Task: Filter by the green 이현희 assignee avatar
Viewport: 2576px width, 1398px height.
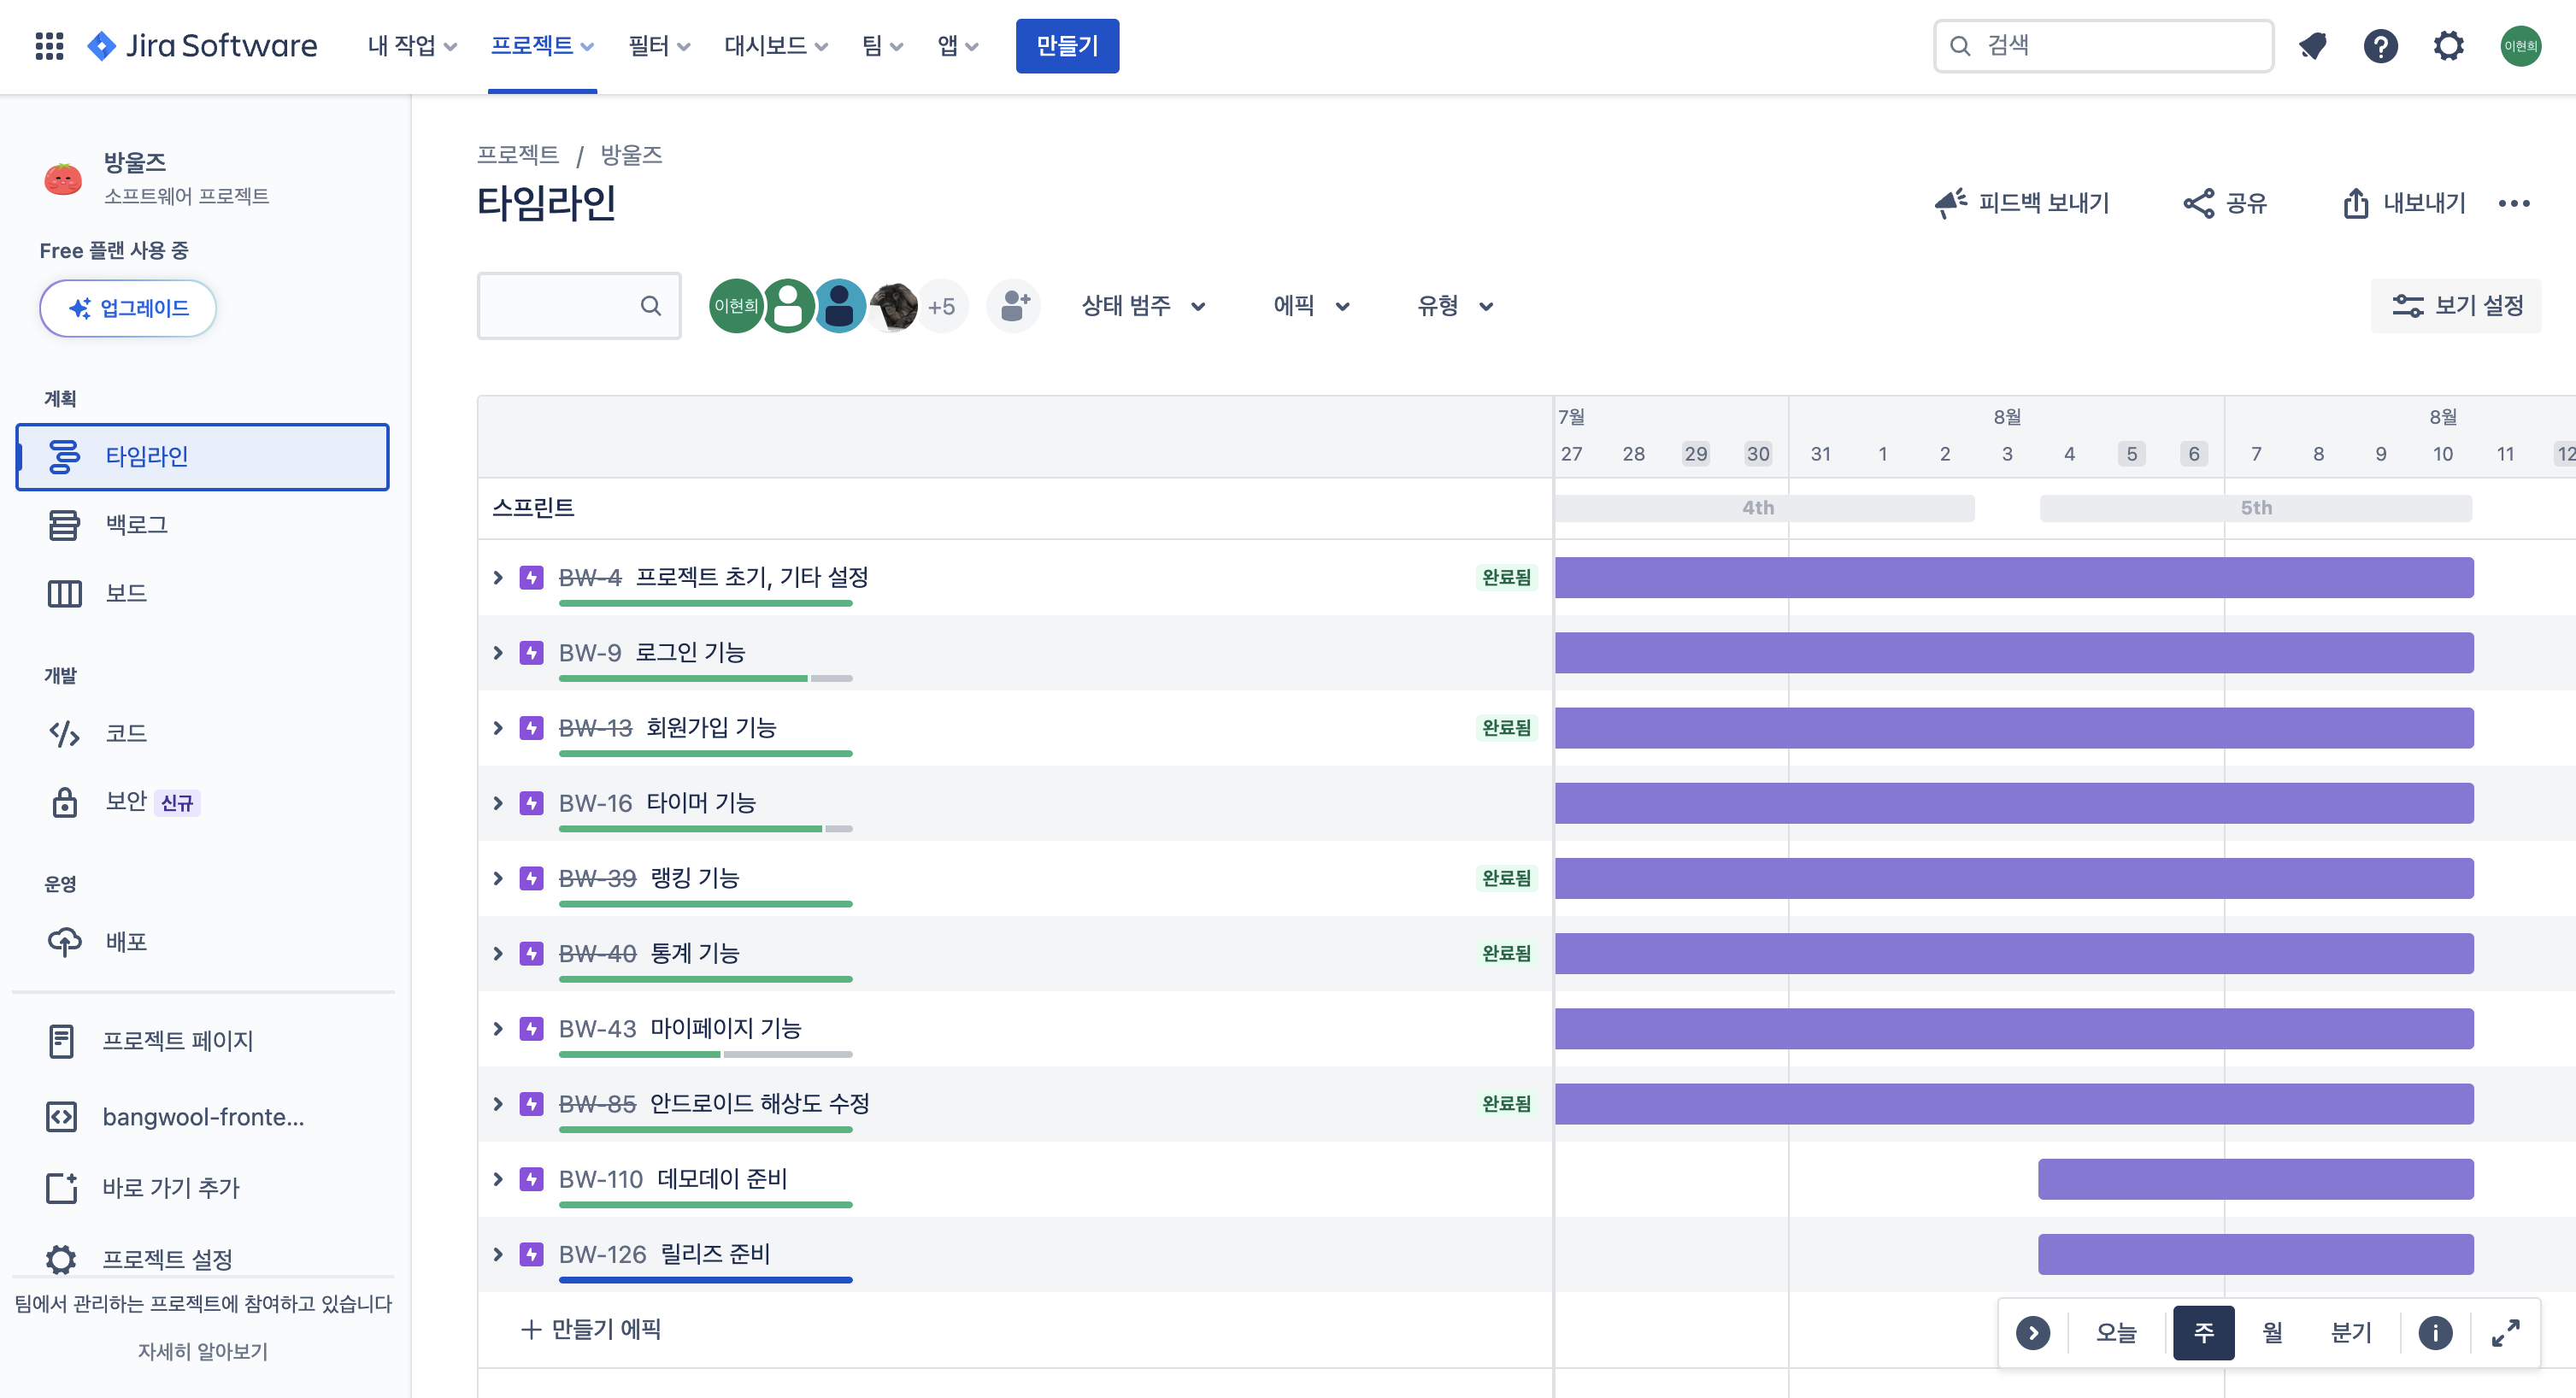Action: 736,306
